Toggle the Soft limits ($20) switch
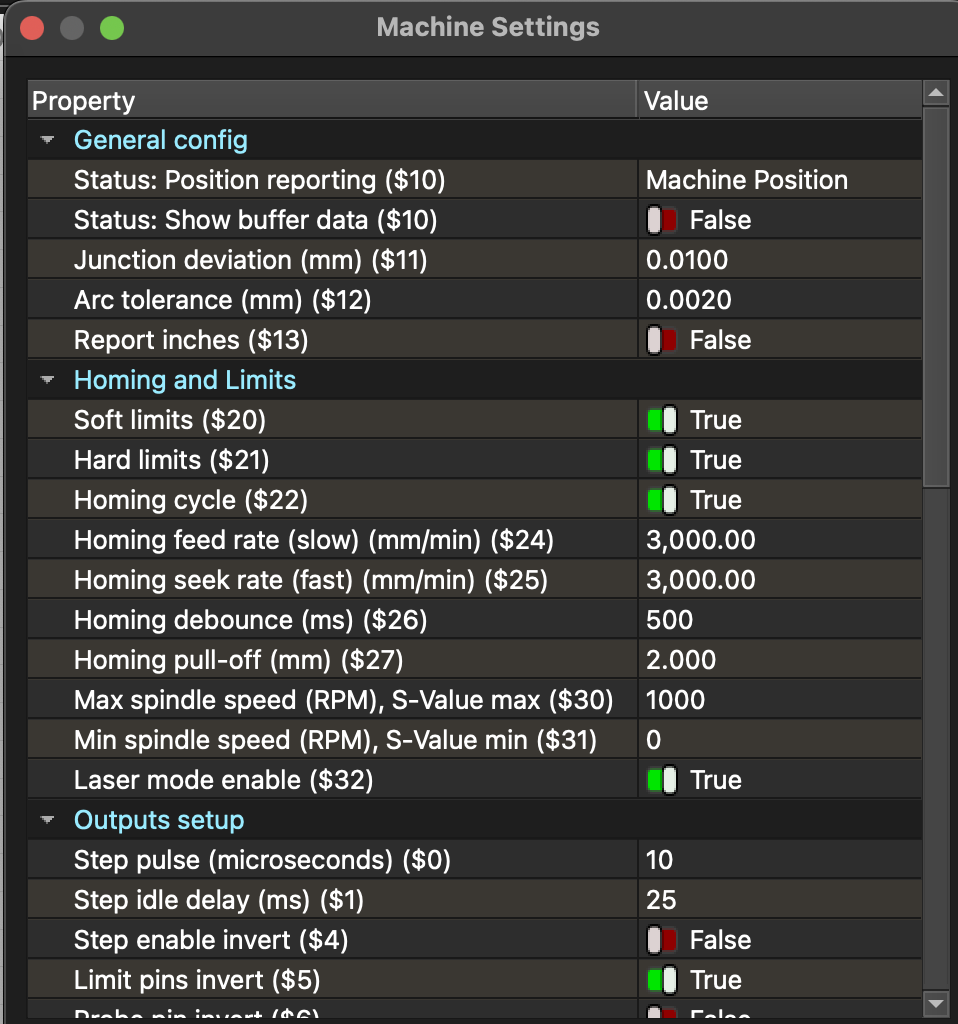 [662, 420]
